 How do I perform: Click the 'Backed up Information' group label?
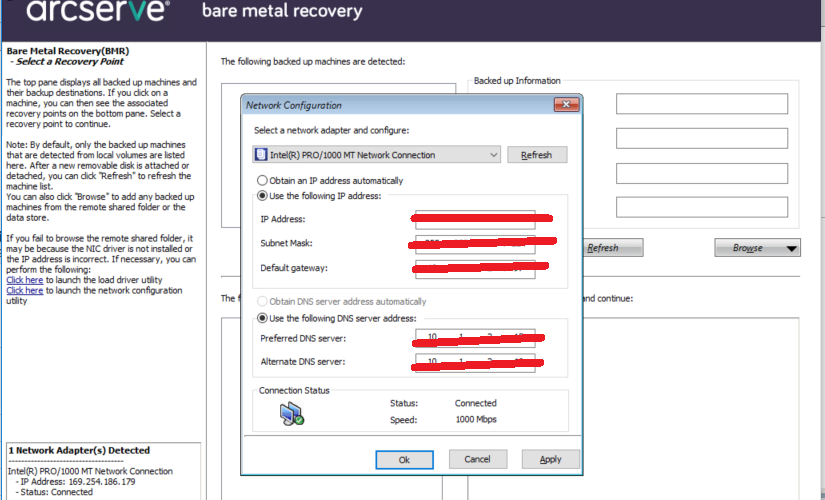(517, 81)
